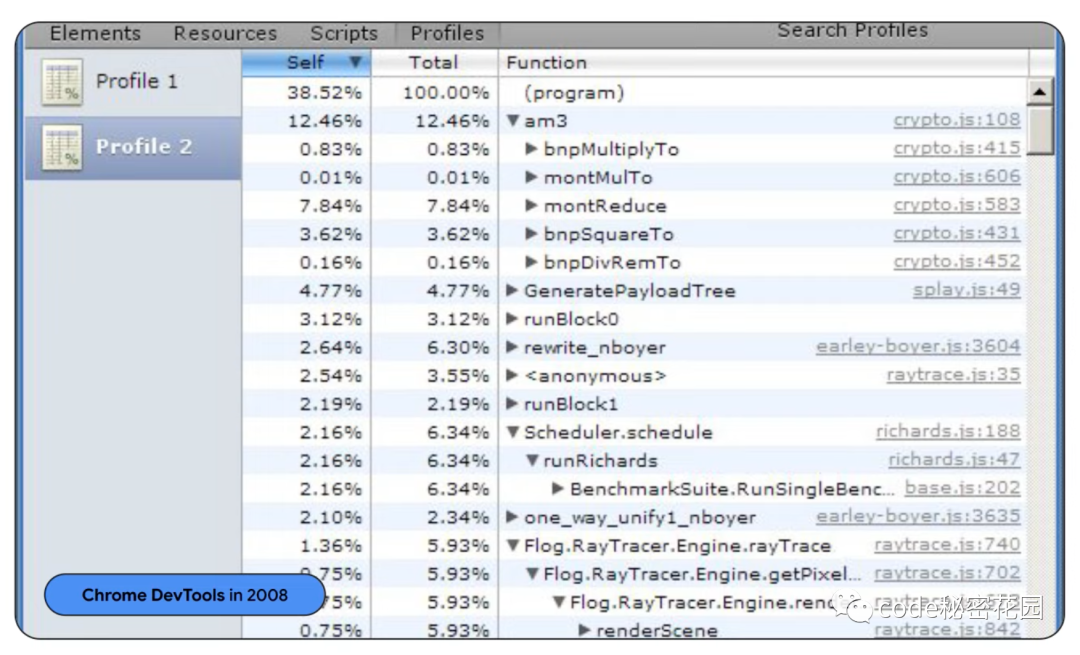
Task: Click the 100.00% total value
Action: pyautogui.click(x=446, y=93)
